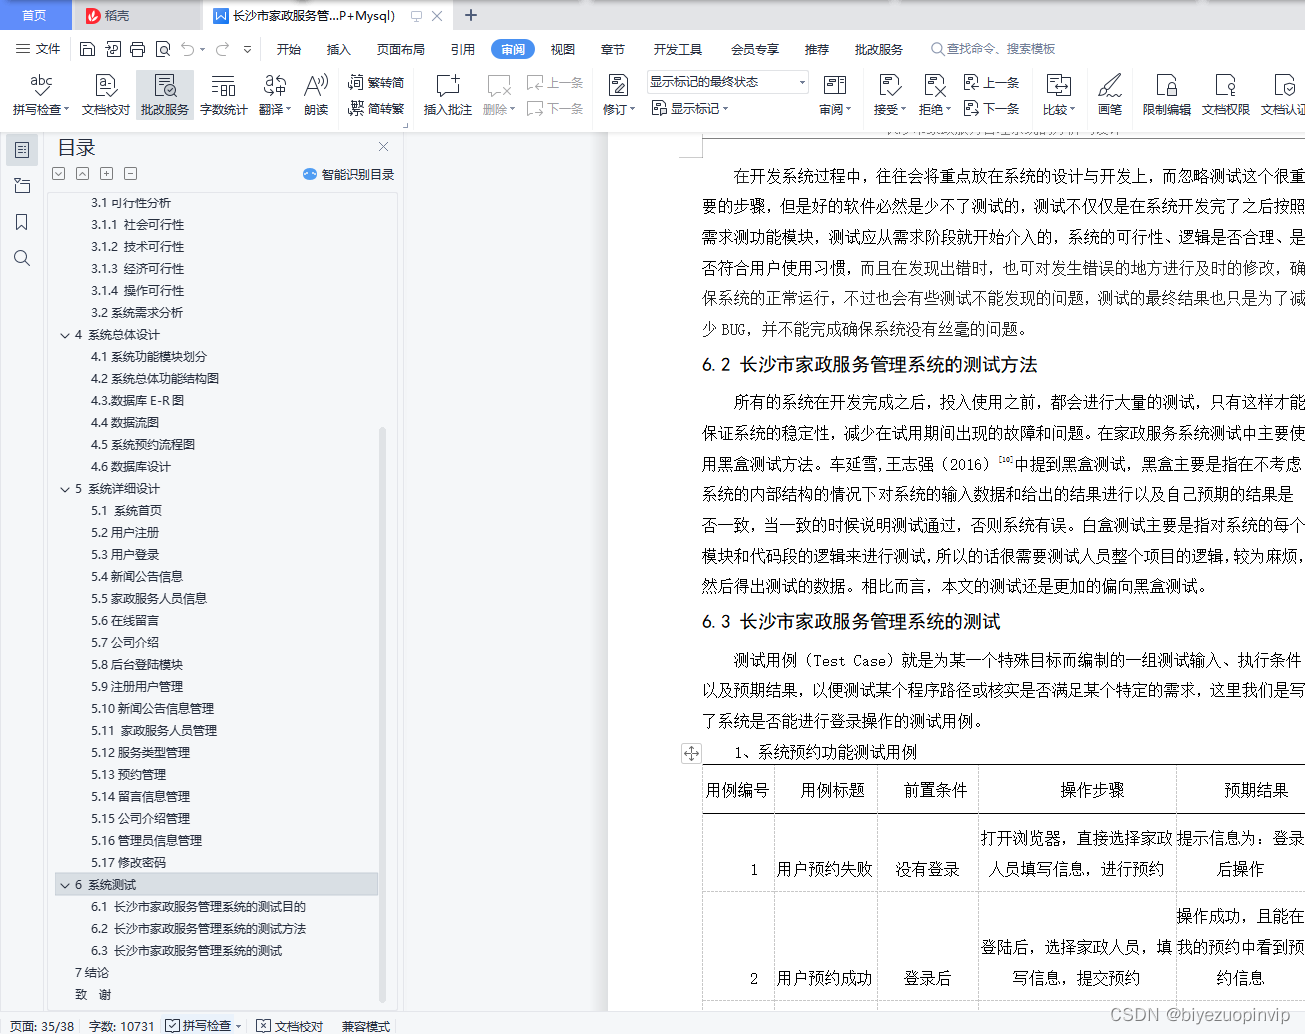The height and width of the screenshot is (1034, 1305).
Task: Click 字数: 10731 in status bar
Action: [x=122, y=1026]
